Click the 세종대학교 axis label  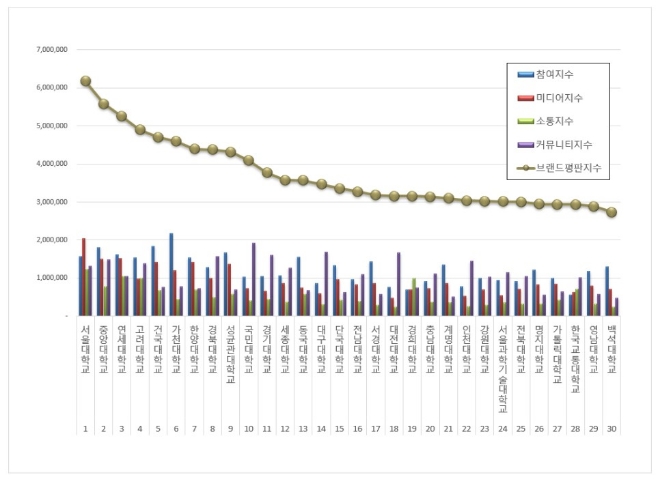pyautogui.click(x=285, y=349)
